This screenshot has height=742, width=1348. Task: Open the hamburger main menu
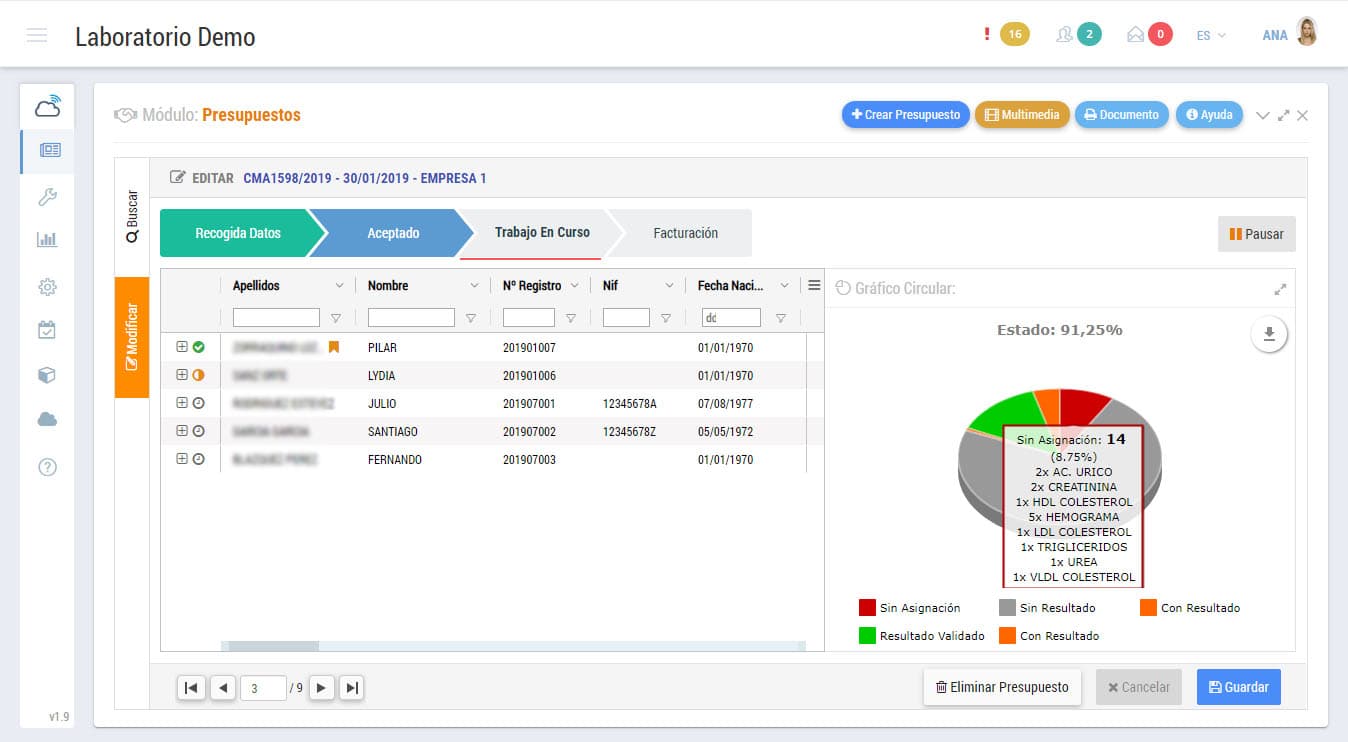pos(37,36)
